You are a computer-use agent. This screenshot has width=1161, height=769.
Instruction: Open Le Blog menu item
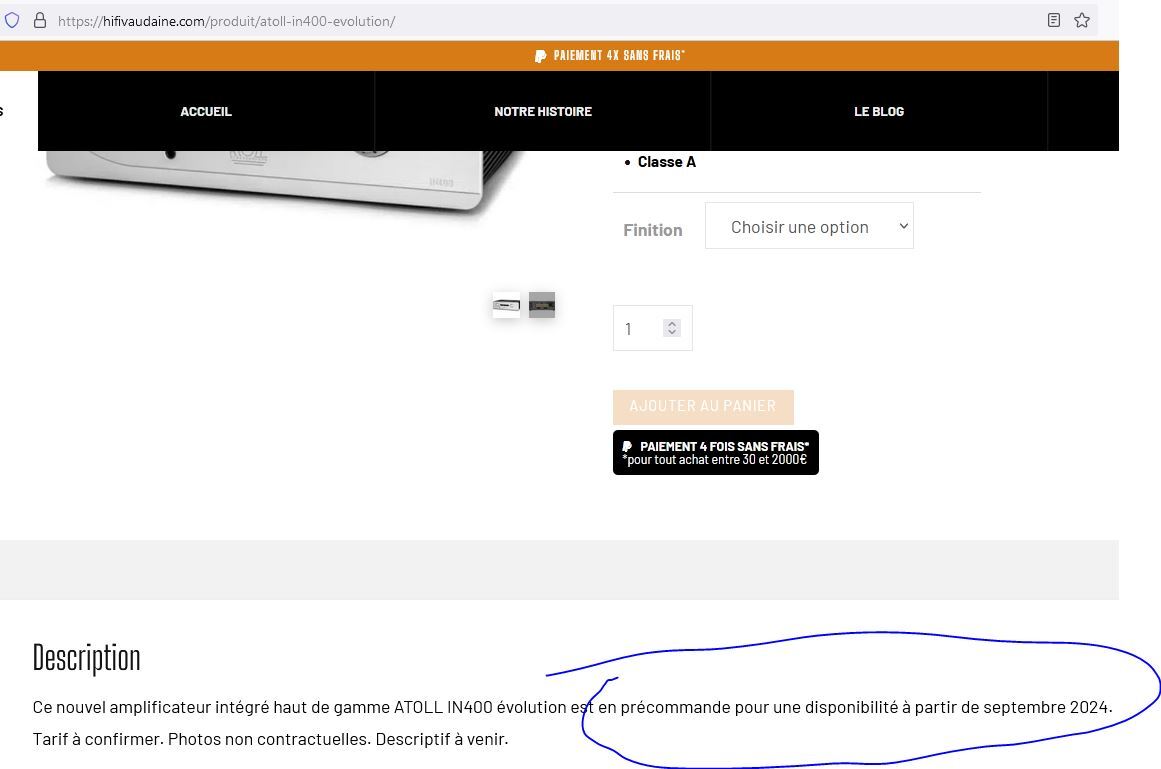[879, 111]
